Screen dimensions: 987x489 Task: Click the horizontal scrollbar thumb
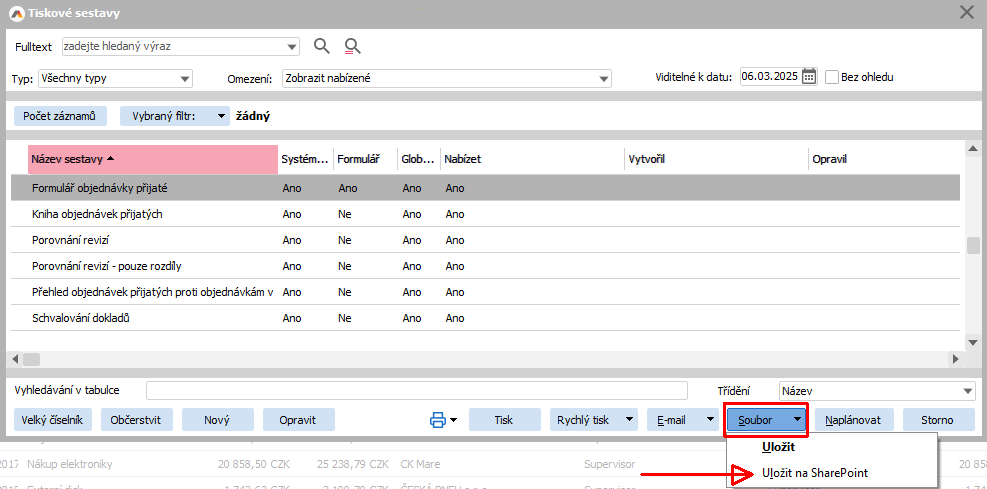click(x=31, y=358)
